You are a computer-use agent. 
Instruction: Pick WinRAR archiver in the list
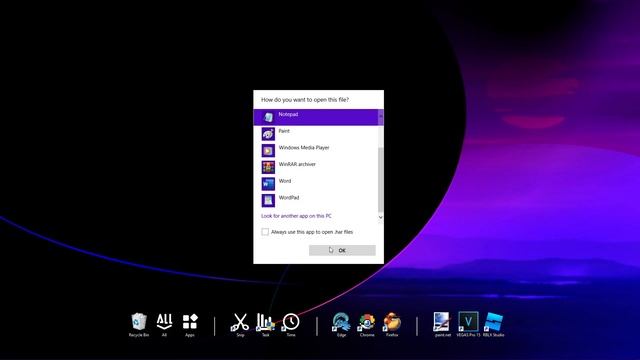pos(316,167)
